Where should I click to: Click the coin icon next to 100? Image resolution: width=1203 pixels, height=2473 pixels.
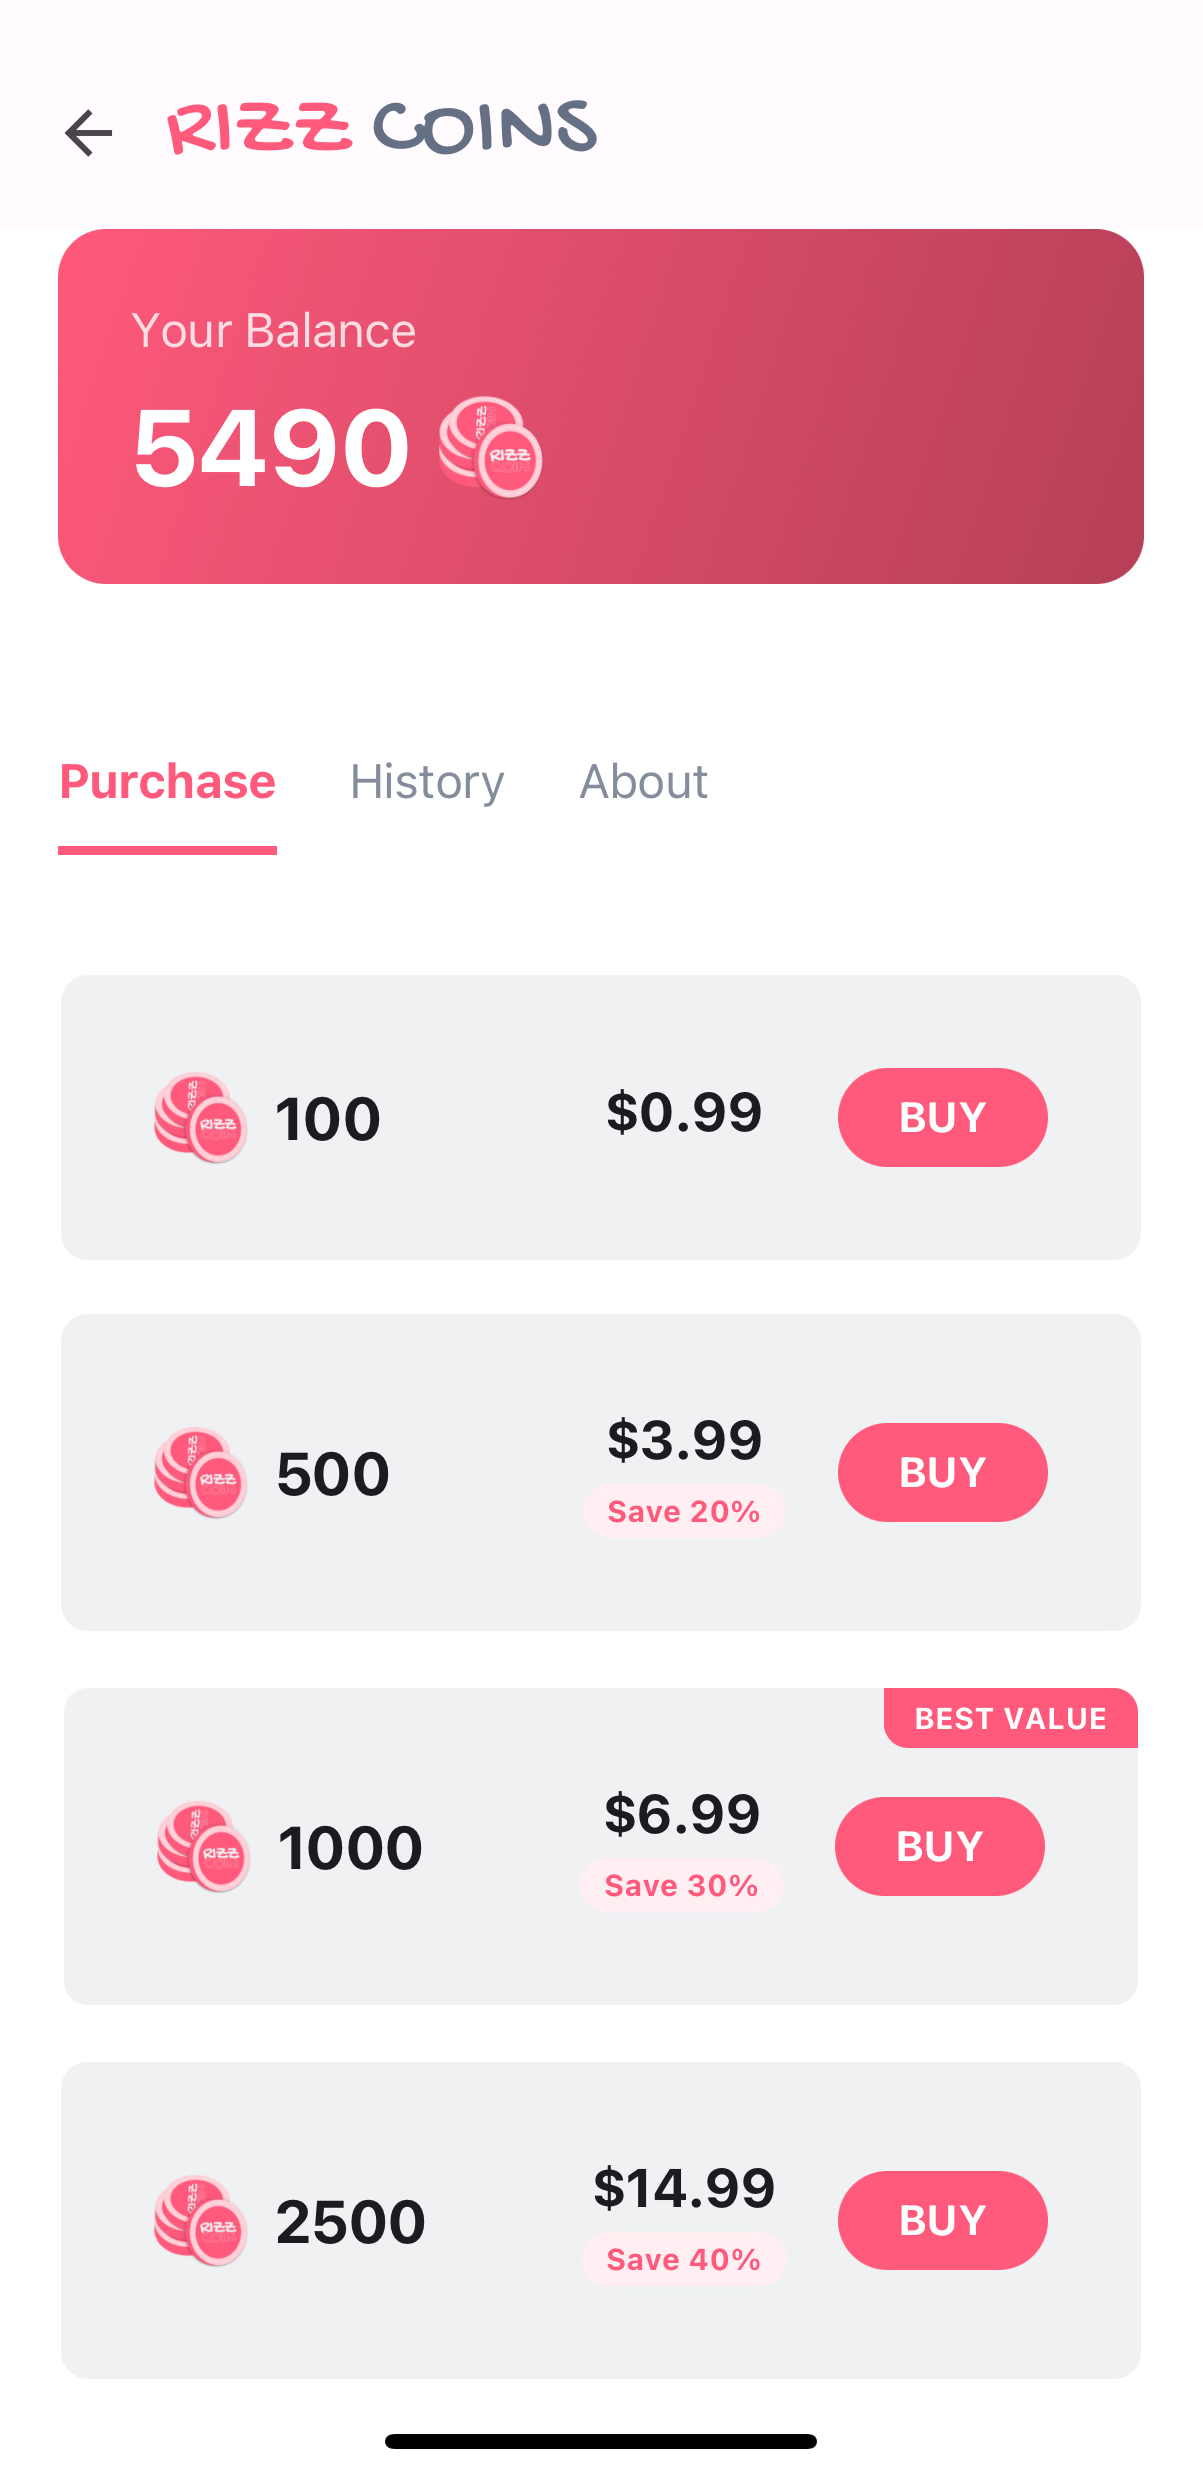point(200,1118)
